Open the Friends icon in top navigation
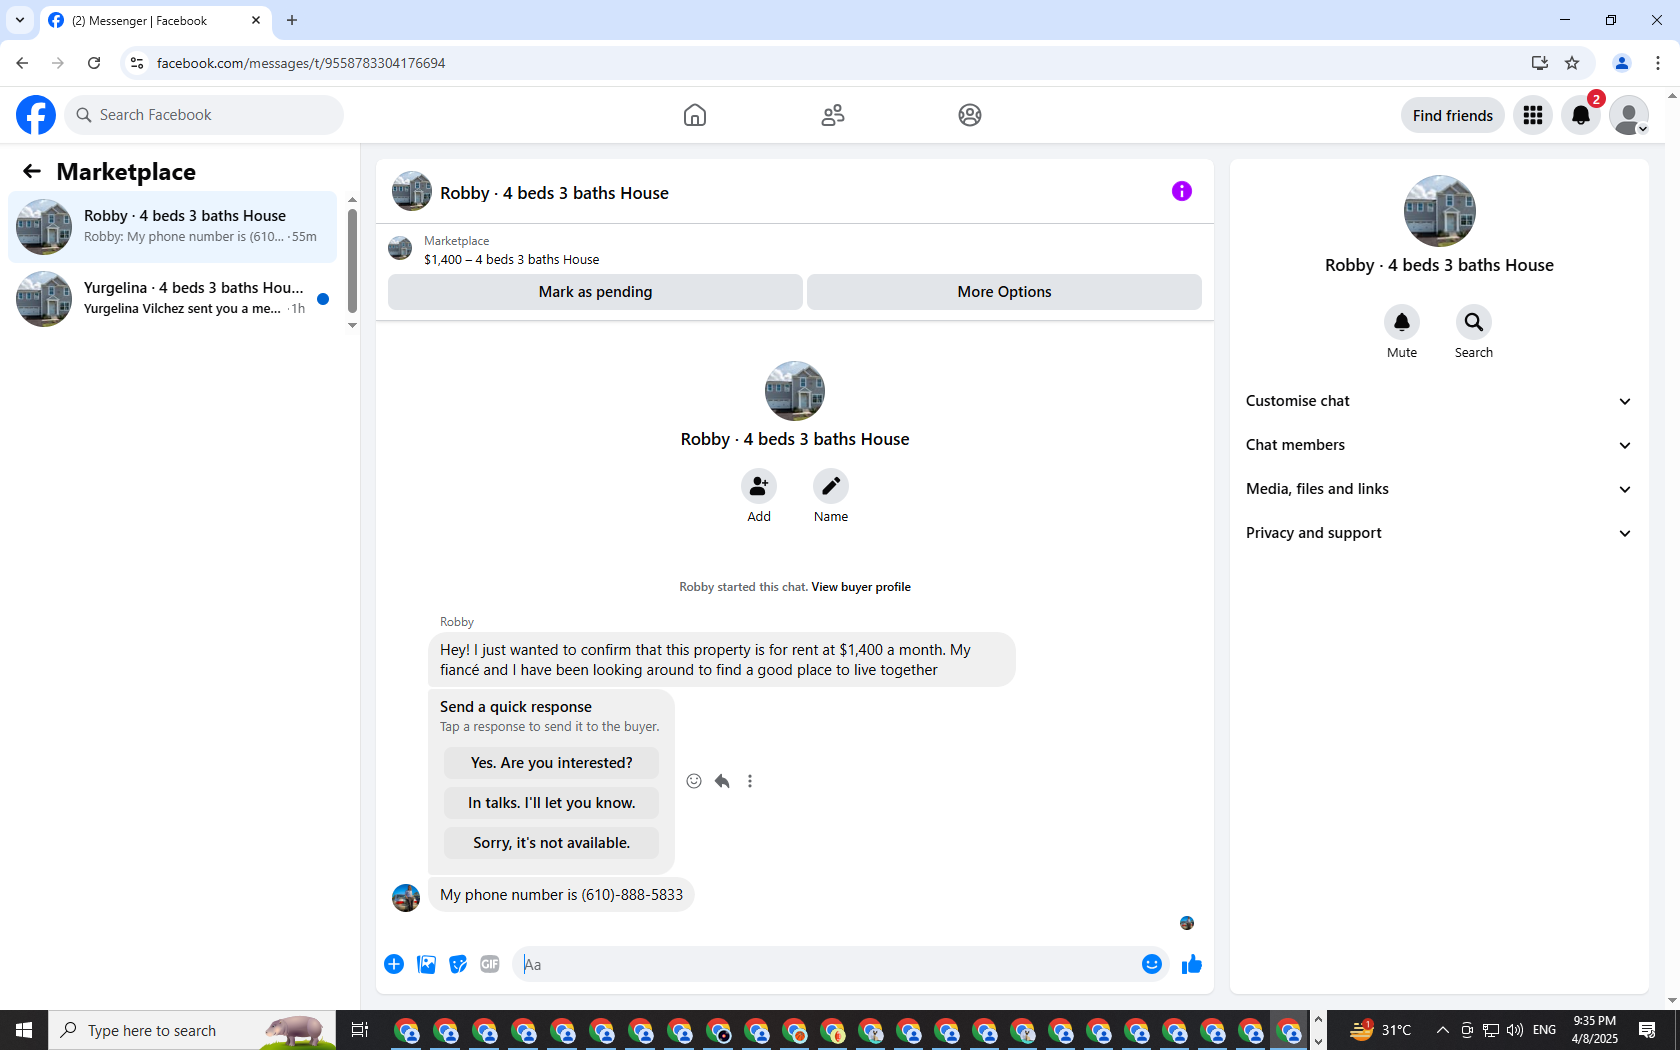Screen dimensions: 1680x1050 (x=833, y=115)
